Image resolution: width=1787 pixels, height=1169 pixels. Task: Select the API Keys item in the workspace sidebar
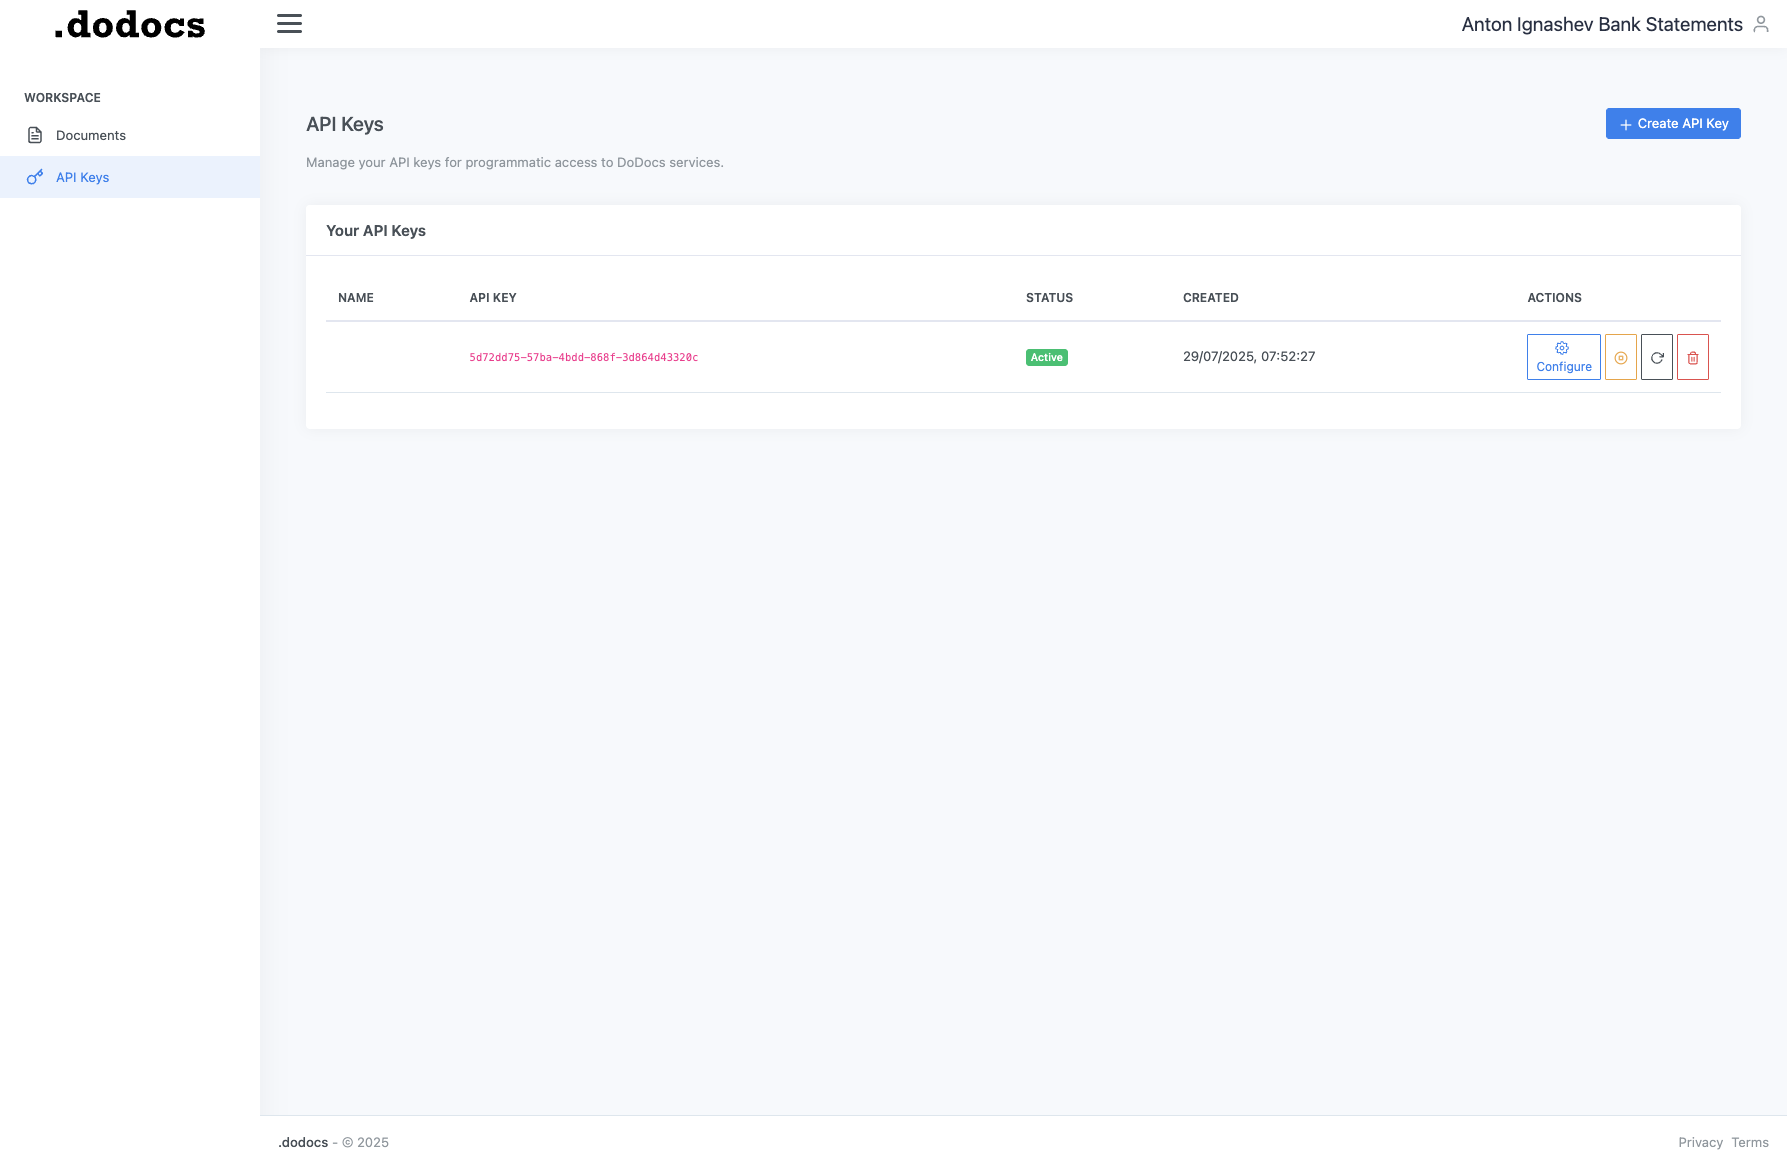[x=83, y=177]
